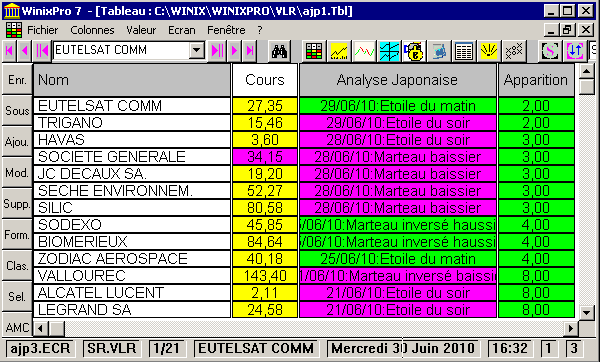The height and width of the screenshot is (362, 600).
Task: Click the red-green line graph icon
Action: click(x=364, y=51)
